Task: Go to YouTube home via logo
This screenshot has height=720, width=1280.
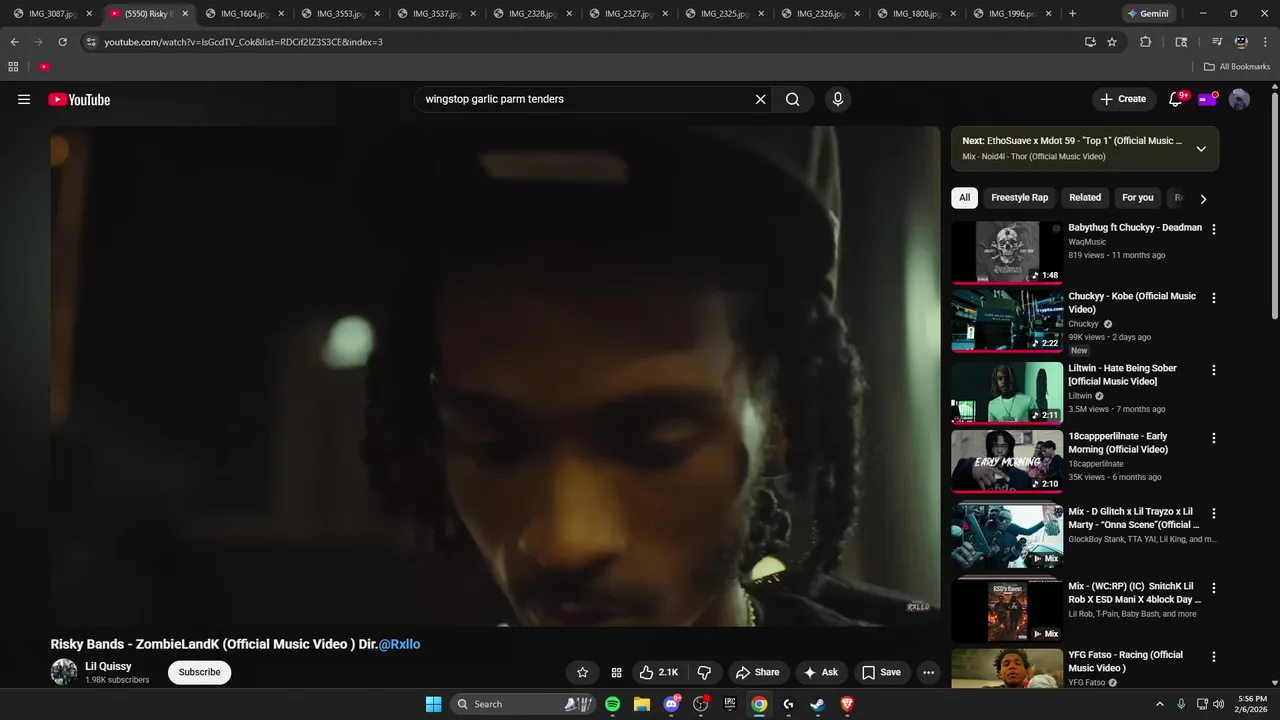Action: [79, 99]
